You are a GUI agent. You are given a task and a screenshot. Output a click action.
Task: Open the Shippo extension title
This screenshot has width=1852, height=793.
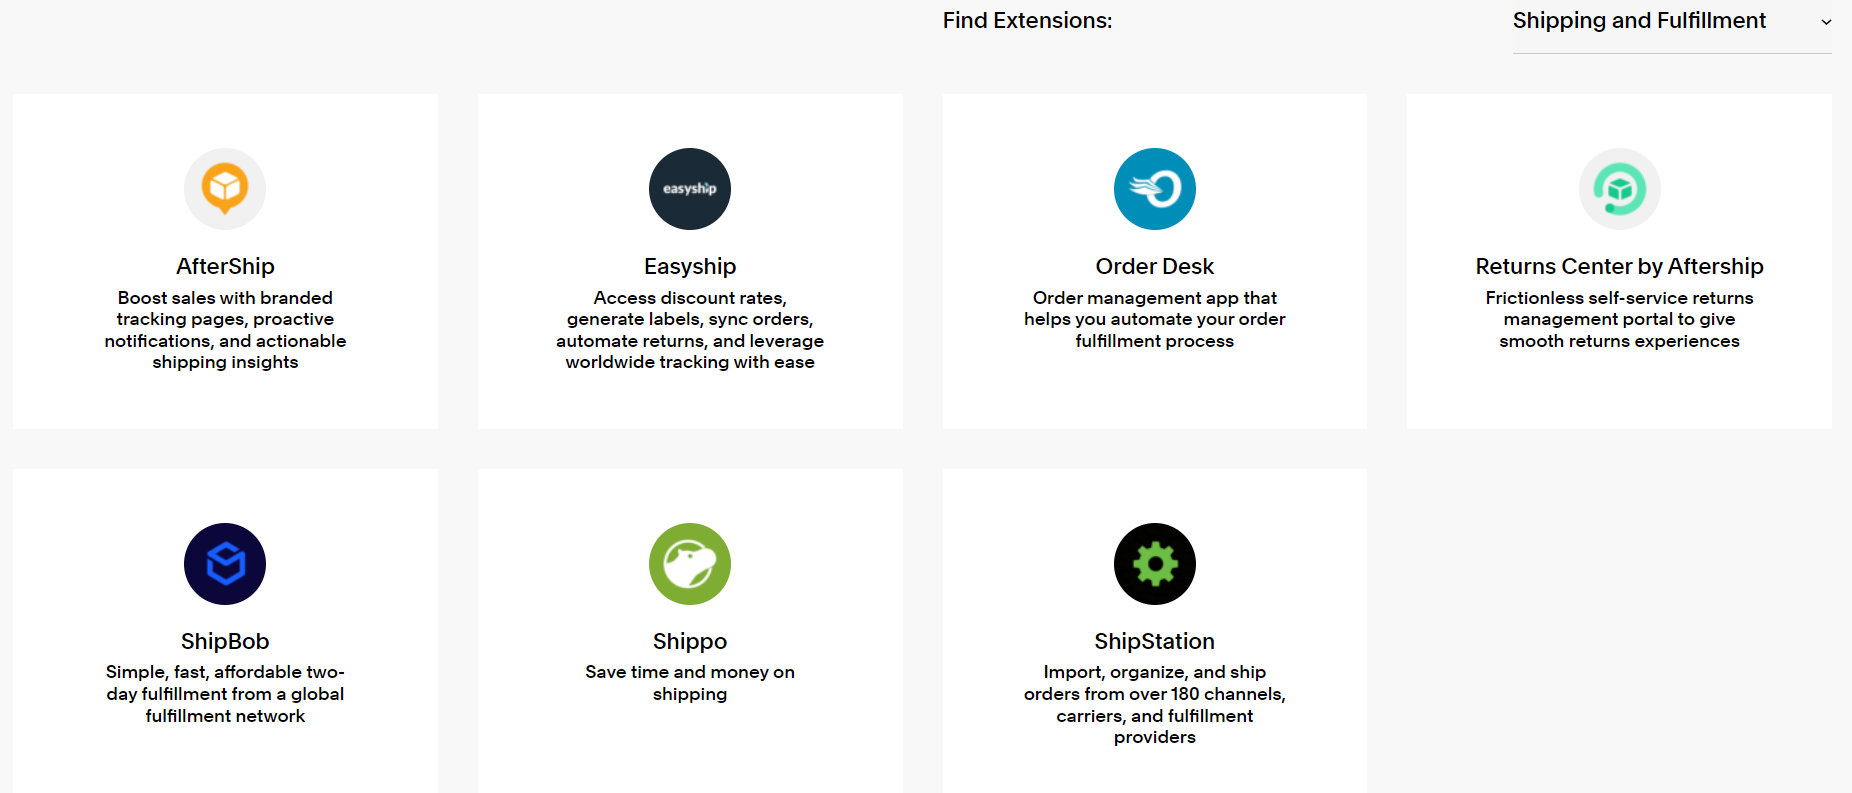[690, 641]
